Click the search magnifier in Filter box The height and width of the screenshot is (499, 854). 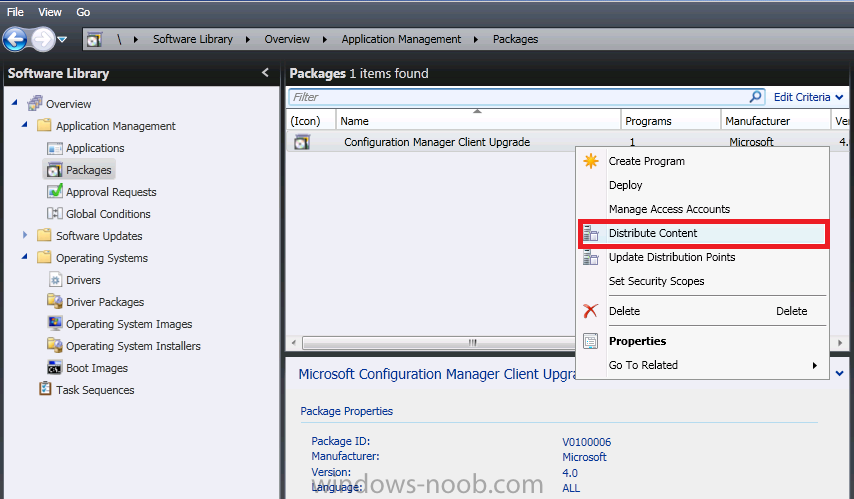coord(755,96)
